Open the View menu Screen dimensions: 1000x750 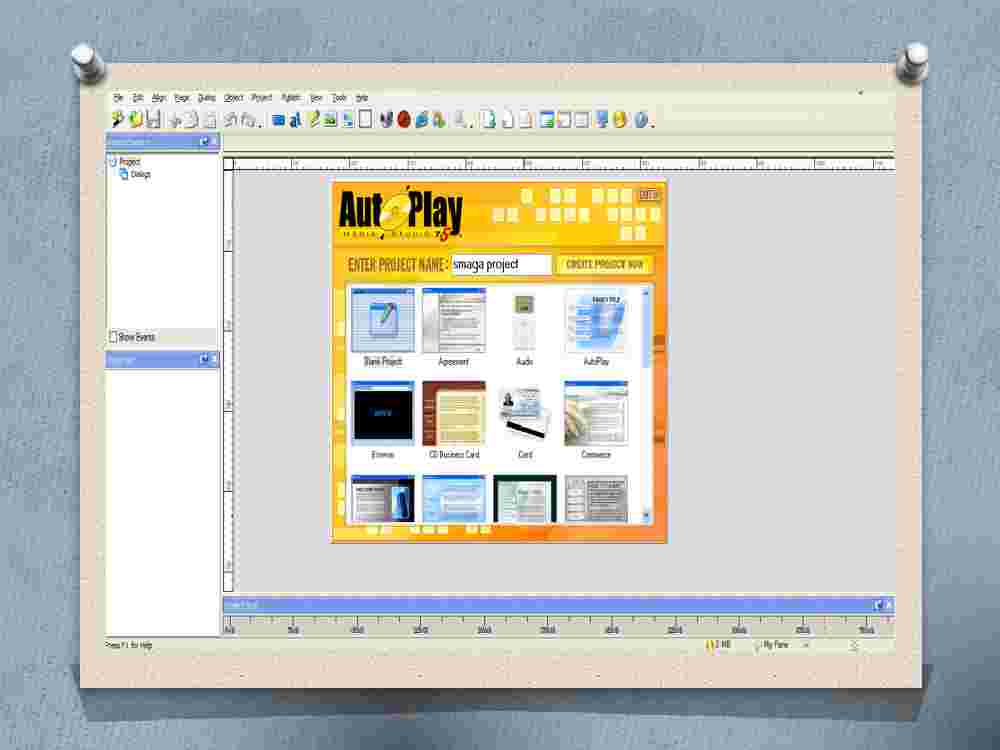point(316,98)
